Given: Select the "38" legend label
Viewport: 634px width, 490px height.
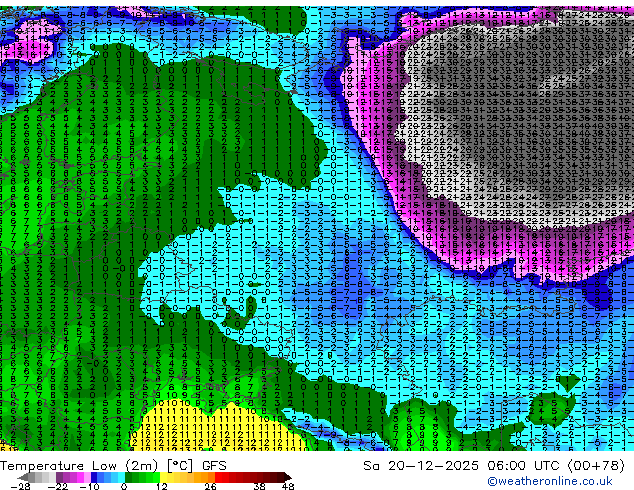Looking at the screenshot, I should point(259,486).
